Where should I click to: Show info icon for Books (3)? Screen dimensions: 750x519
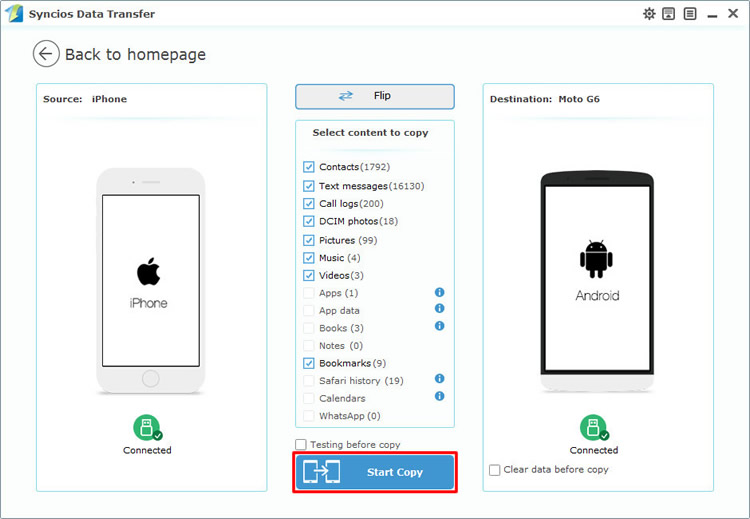[x=440, y=326]
